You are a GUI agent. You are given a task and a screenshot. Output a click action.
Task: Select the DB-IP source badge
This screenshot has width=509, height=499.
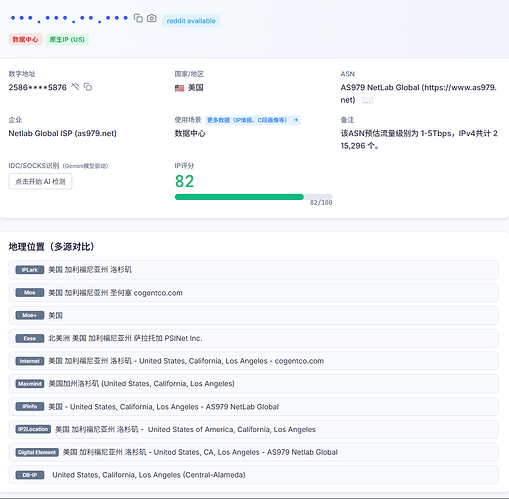click(30, 475)
